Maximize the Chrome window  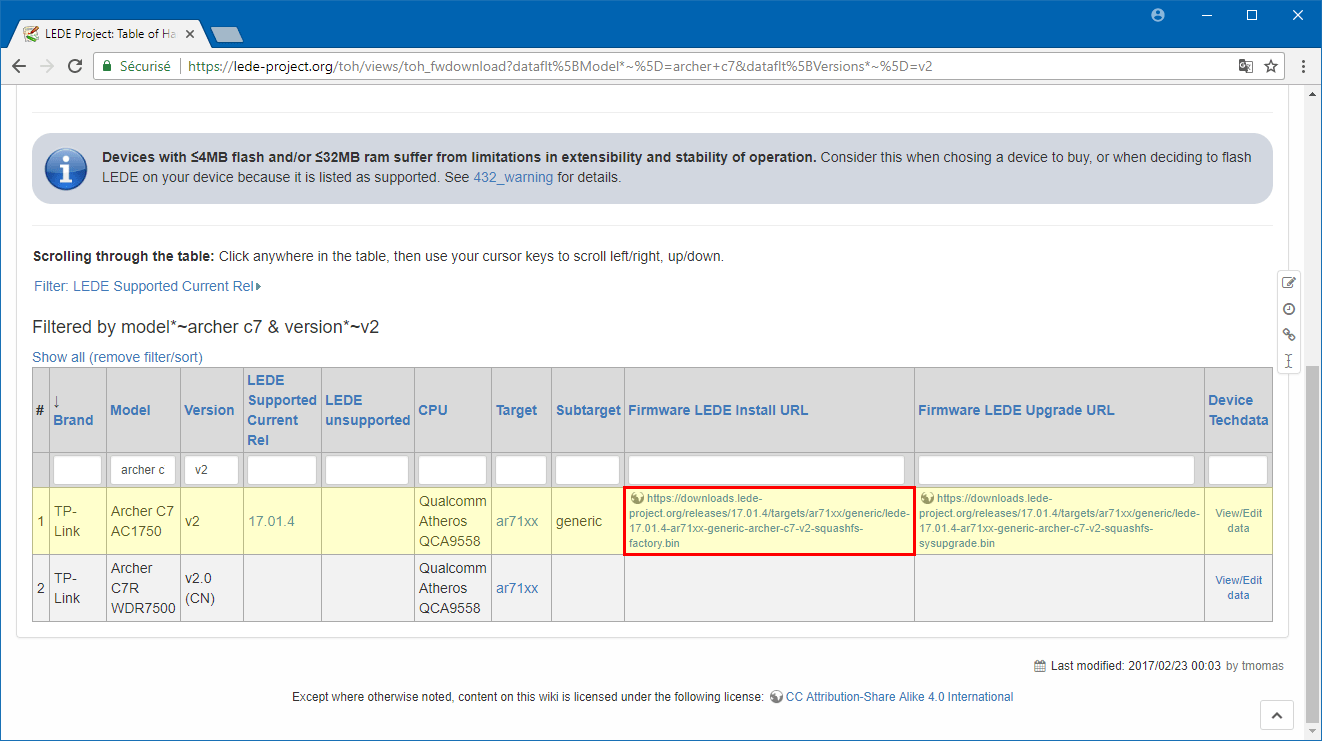pyautogui.click(x=1251, y=15)
